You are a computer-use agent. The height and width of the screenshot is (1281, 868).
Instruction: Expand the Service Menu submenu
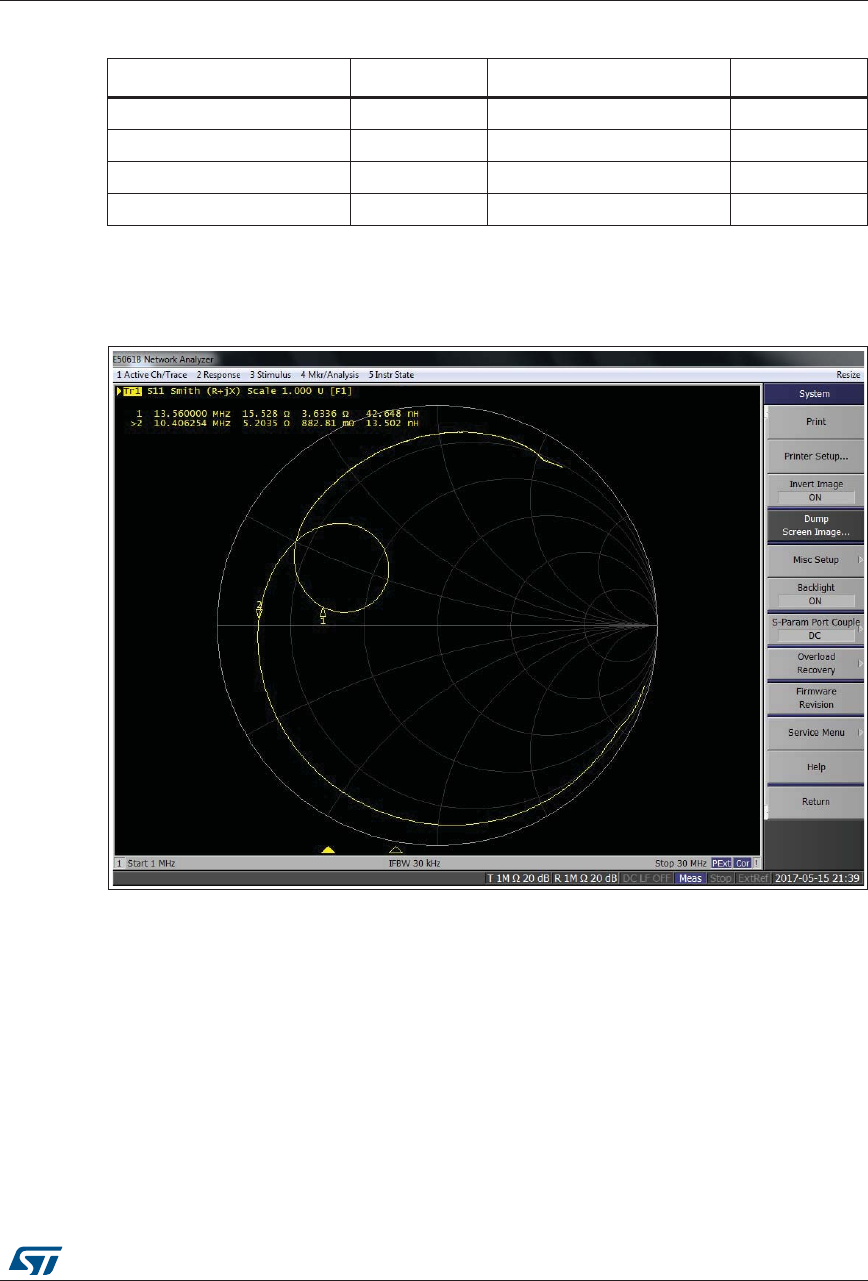815,732
